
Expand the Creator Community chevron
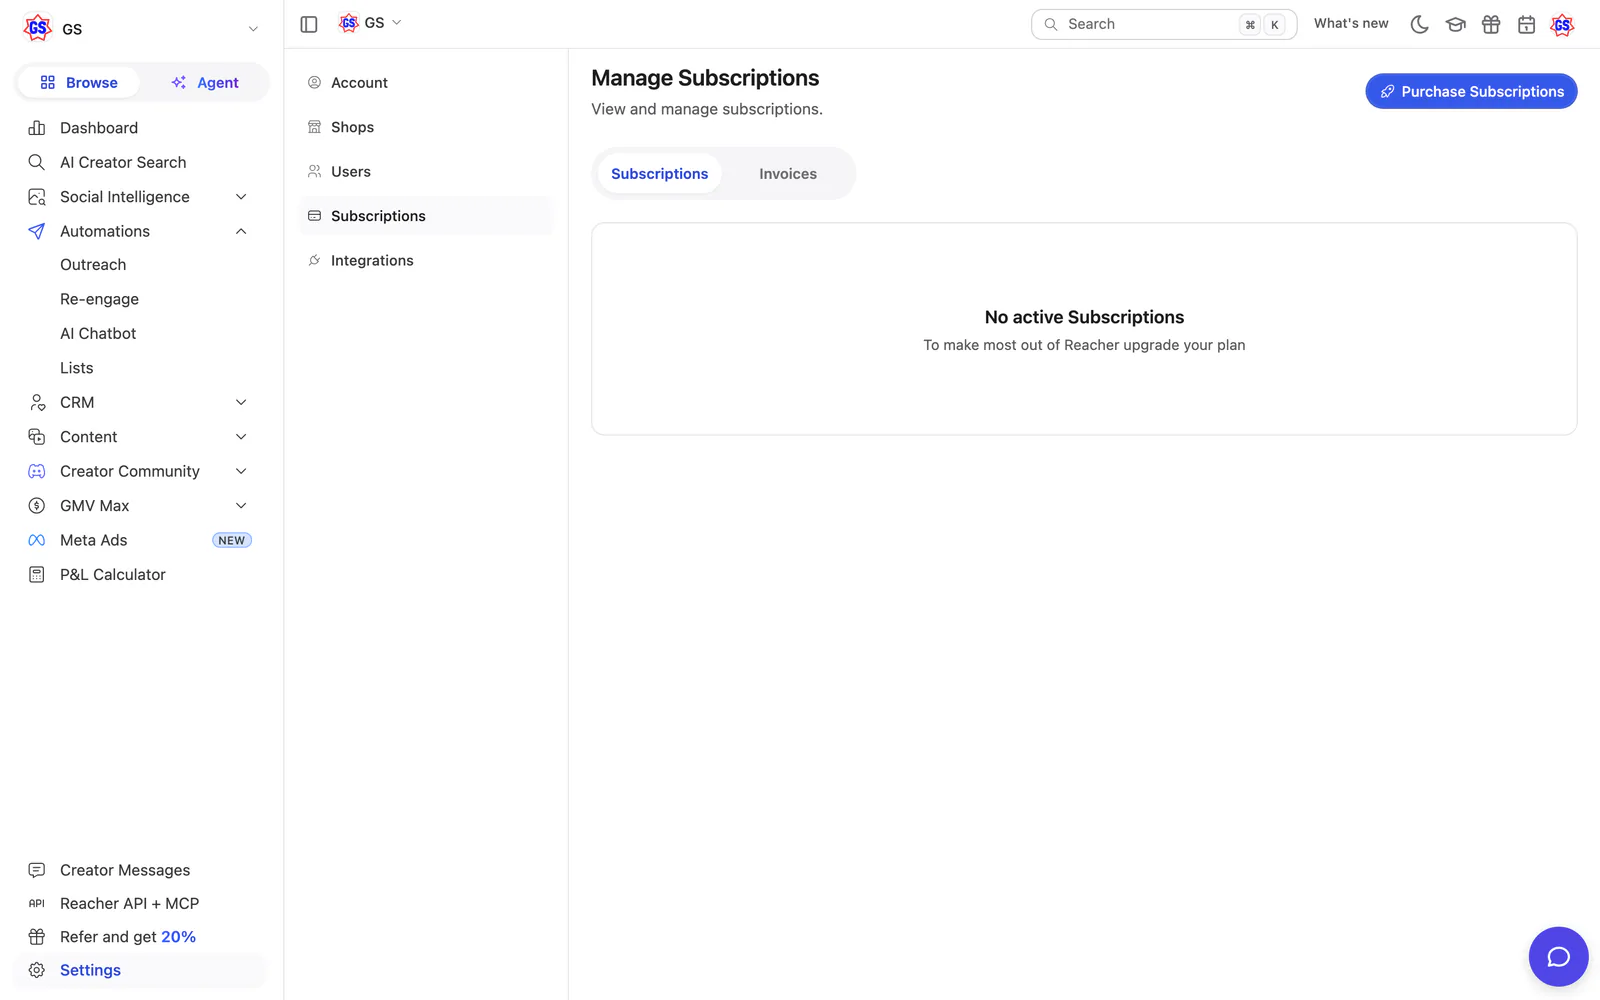241,471
